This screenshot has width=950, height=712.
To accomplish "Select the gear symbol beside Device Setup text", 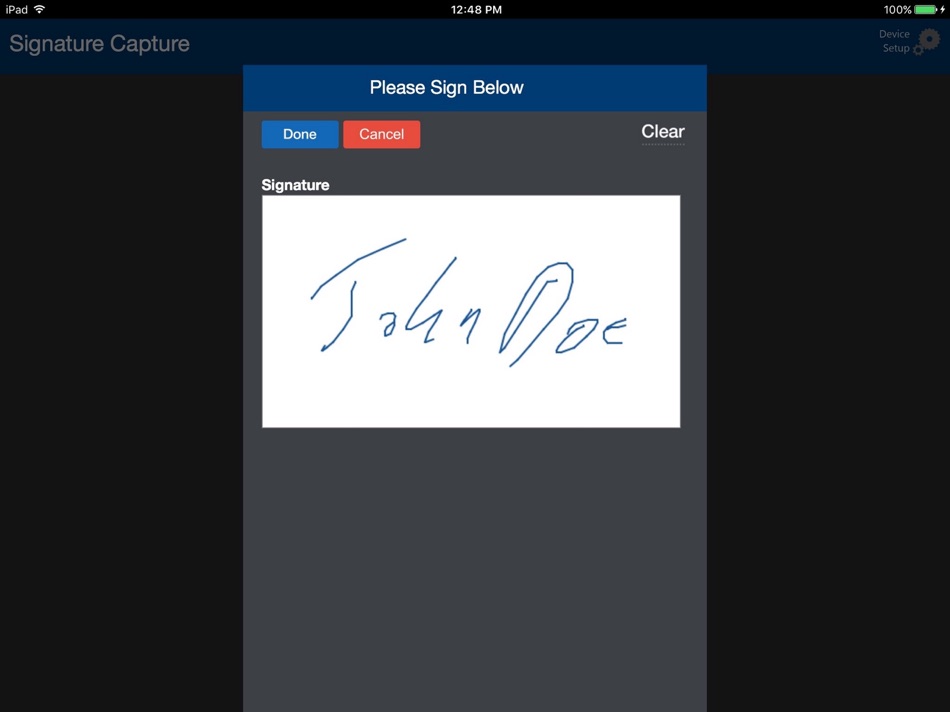I will pos(928,41).
